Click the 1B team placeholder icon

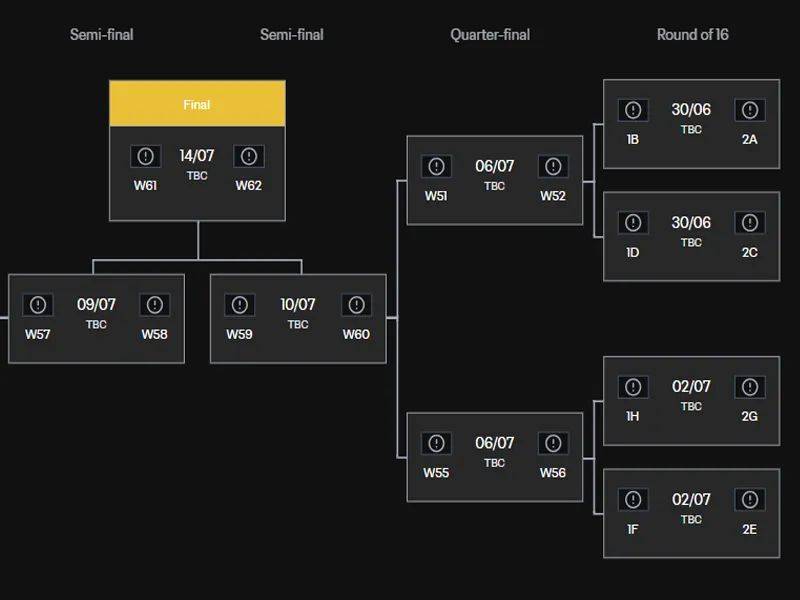coord(633,110)
